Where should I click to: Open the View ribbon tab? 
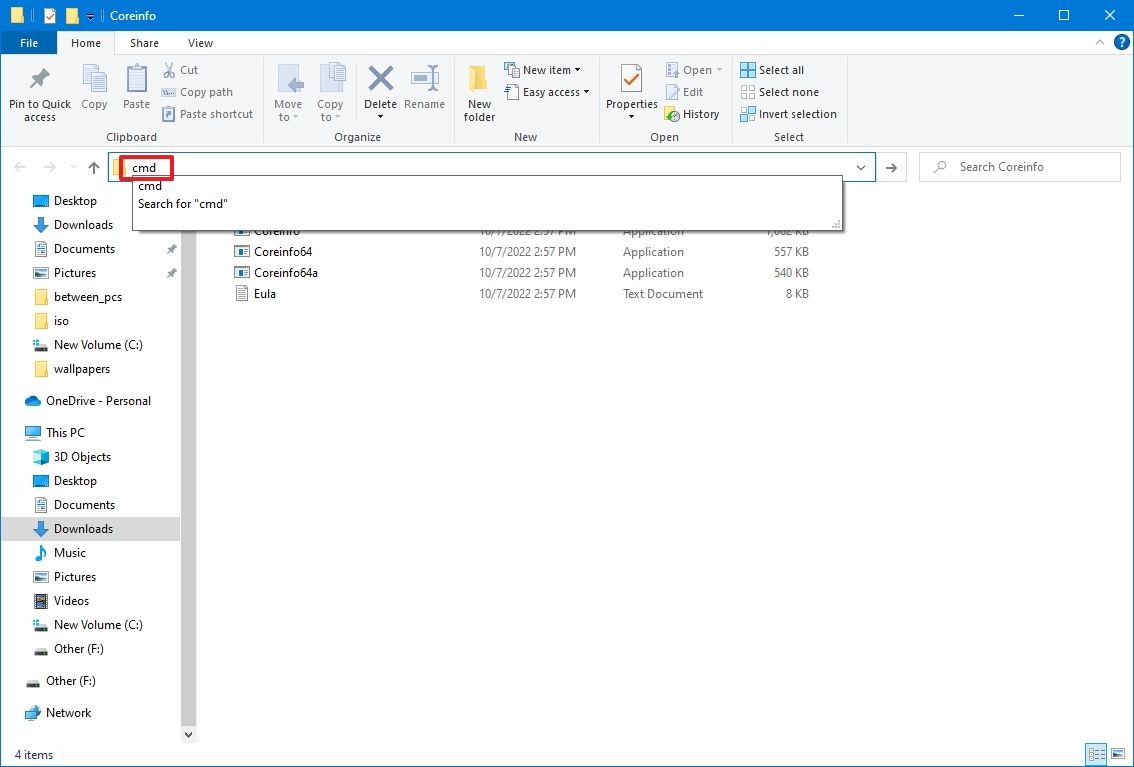200,43
